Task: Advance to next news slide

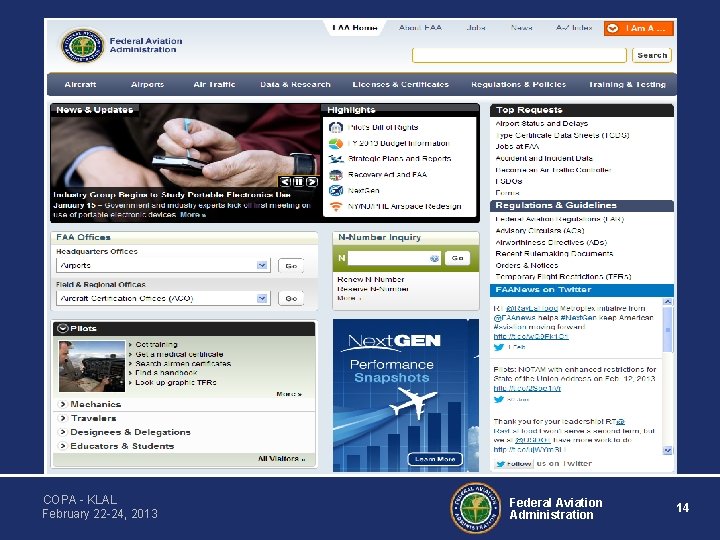Action: [312, 182]
